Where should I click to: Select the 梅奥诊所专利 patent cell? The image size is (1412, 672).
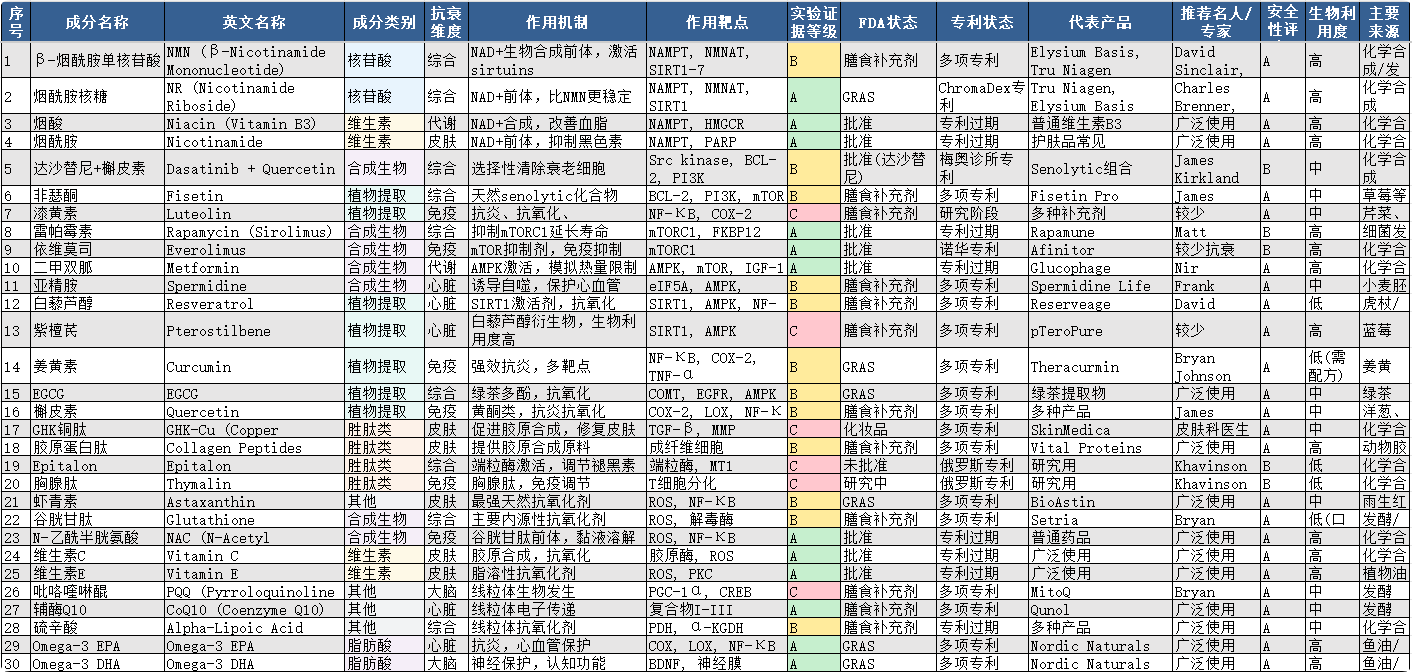pyautogui.click(x=982, y=168)
